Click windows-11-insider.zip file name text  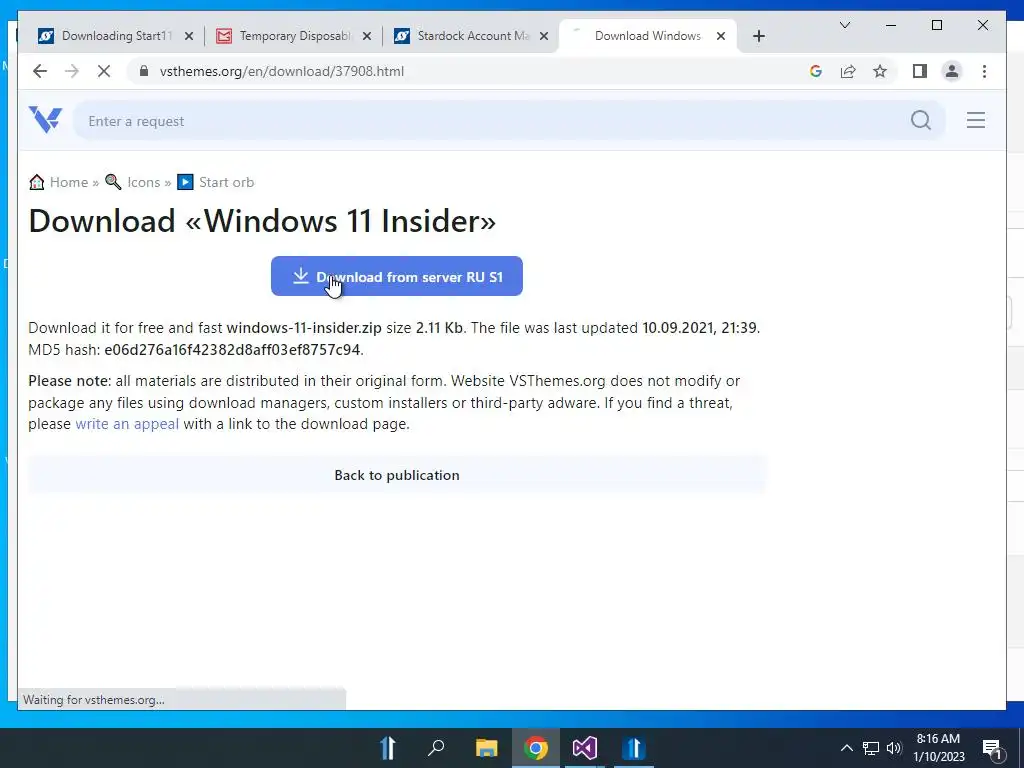304,328
